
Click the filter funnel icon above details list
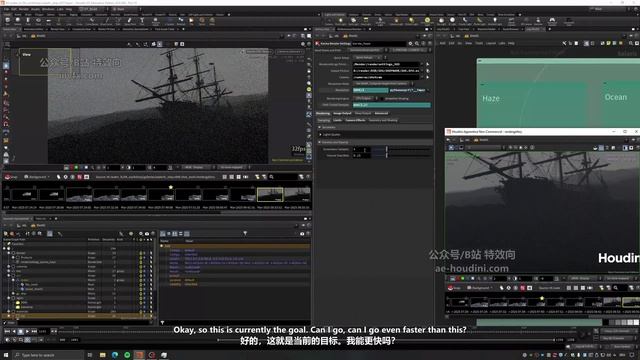(245, 233)
